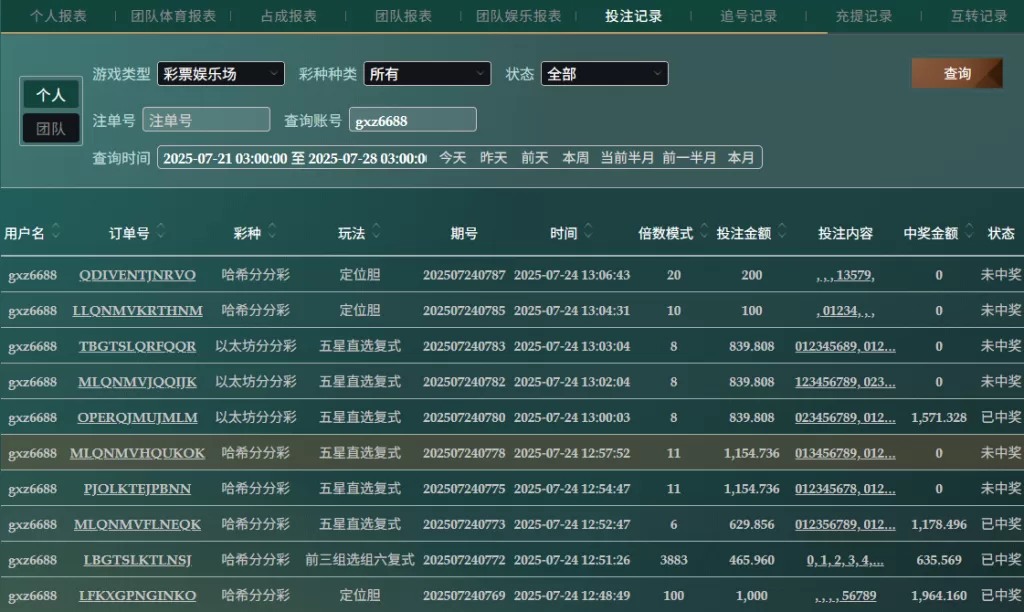Image resolution: width=1024 pixels, height=612 pixels.
Task: View bet content "012345678, 012..."
Action: 845,489
